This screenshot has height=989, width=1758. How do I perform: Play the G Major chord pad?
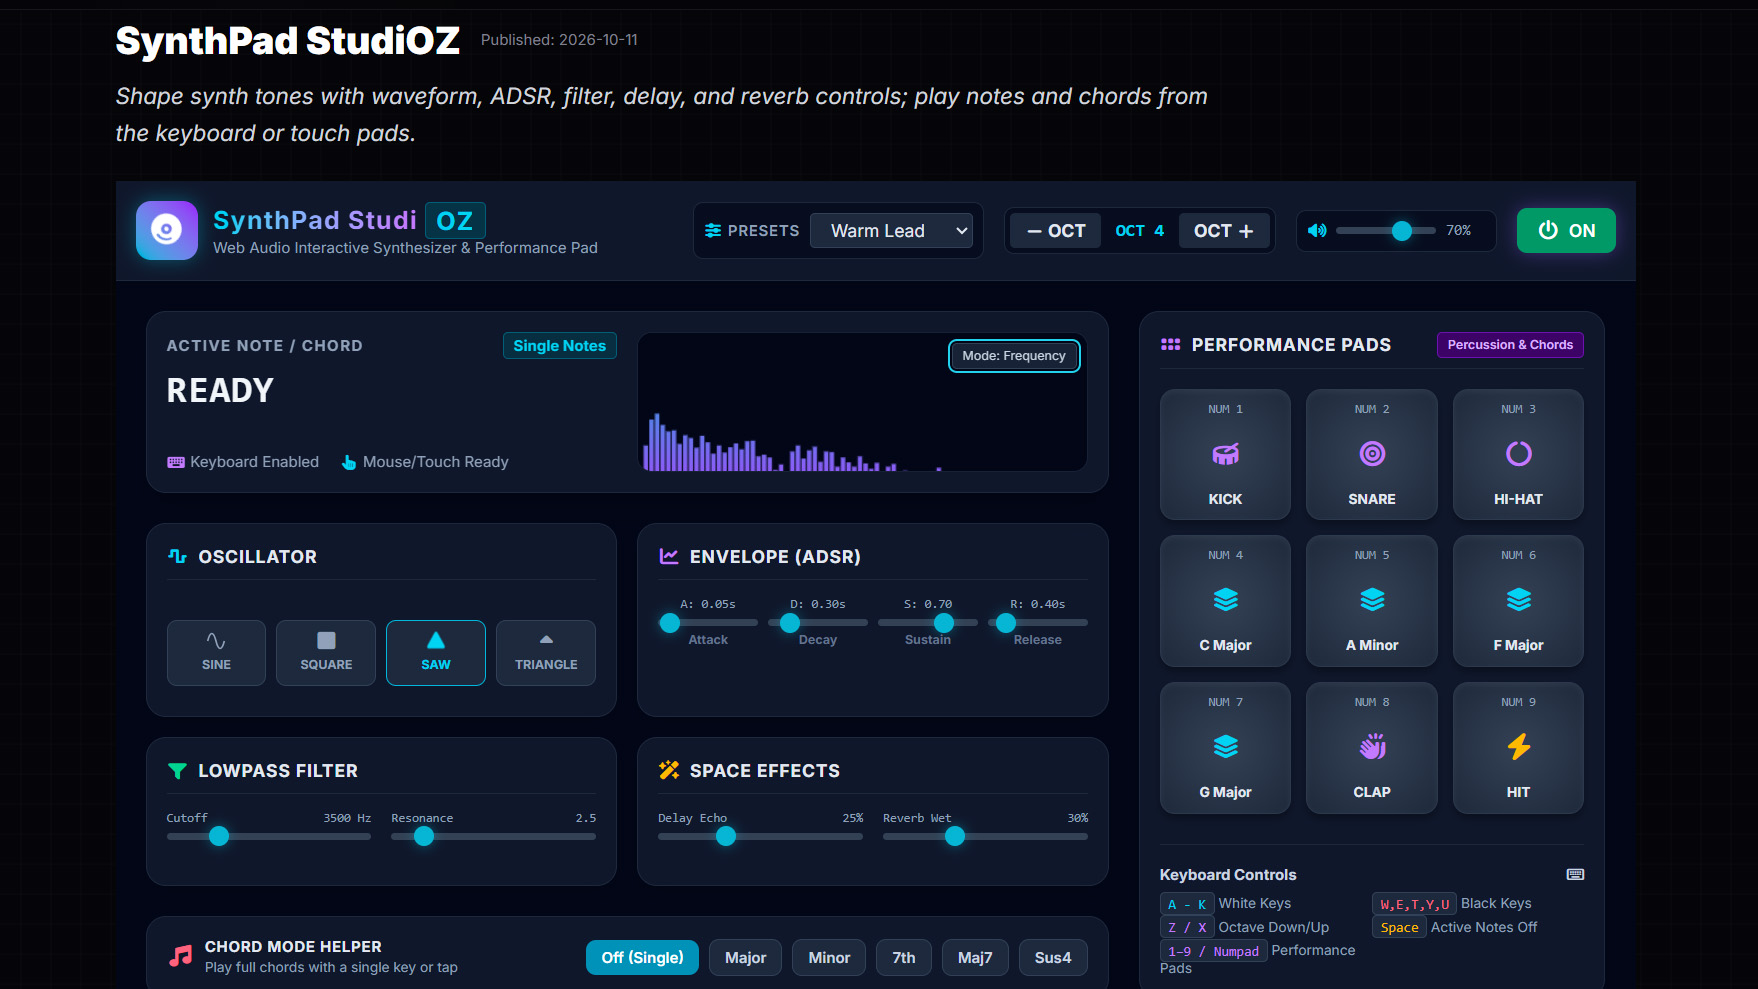click(1225, 748)
